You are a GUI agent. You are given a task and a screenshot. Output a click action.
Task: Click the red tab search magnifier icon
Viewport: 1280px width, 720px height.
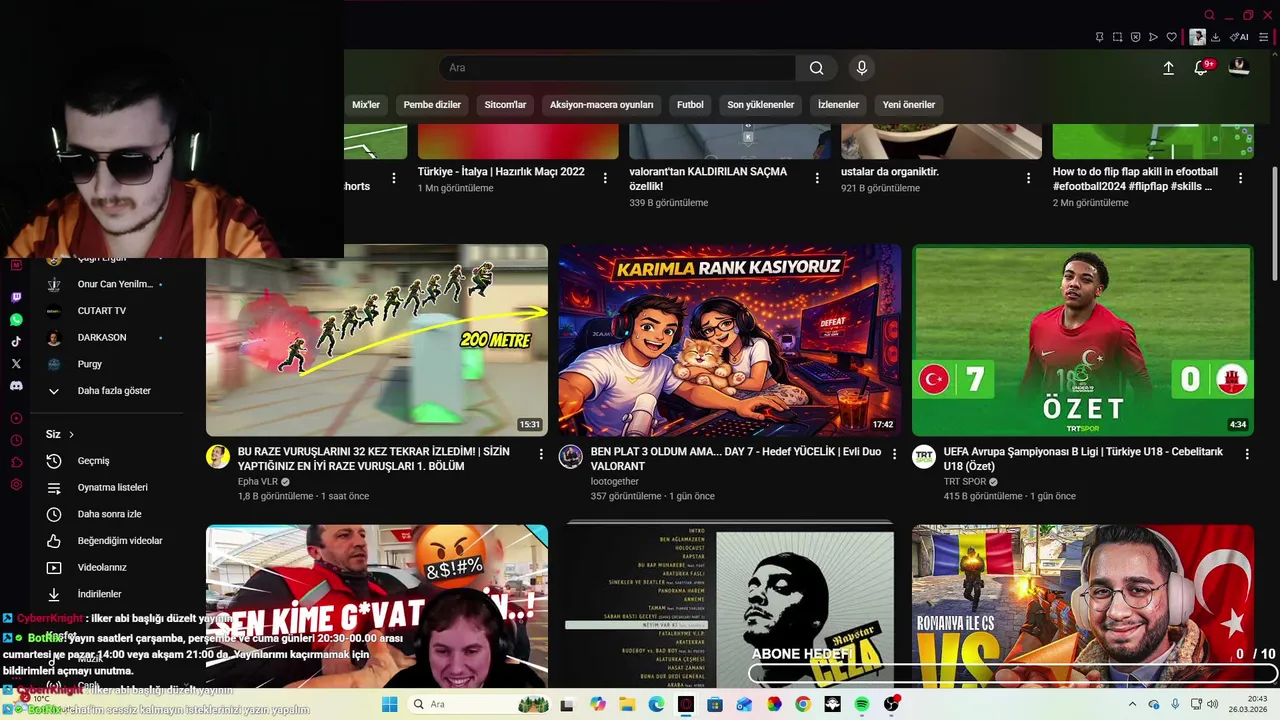(x=1209, y=15)
